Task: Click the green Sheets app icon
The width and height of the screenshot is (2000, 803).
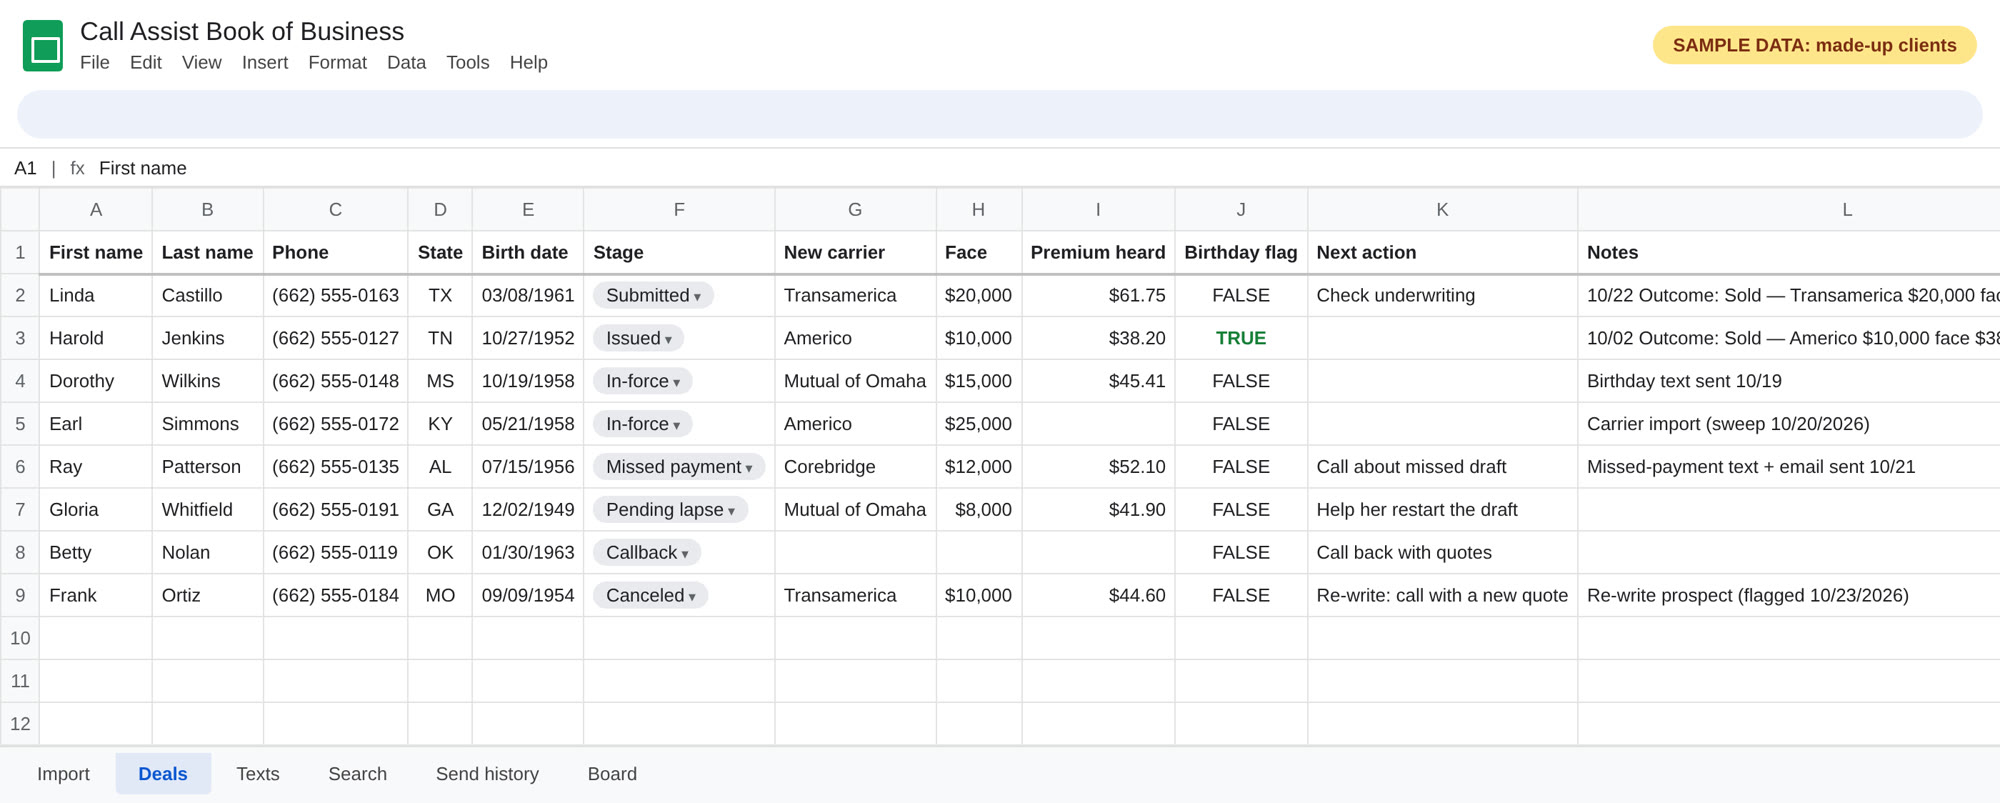Action: [43, 46]
